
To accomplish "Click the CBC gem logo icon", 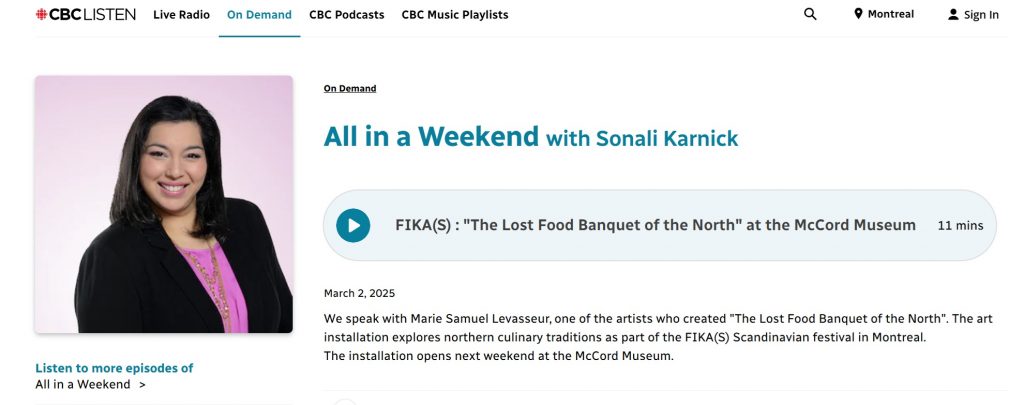I will coord(41,15).
